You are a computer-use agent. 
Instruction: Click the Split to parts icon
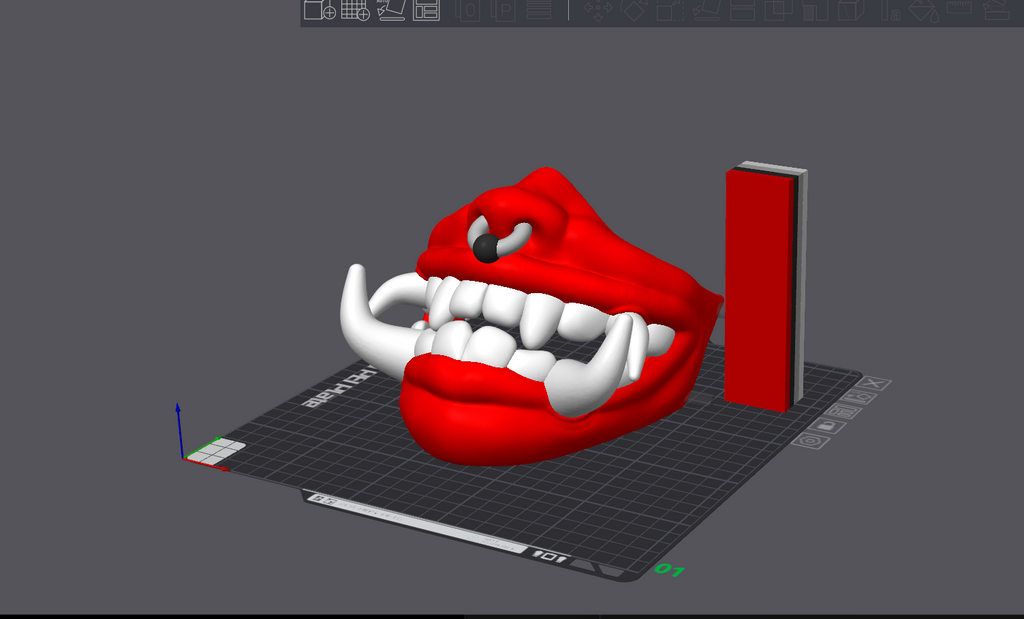503,10
